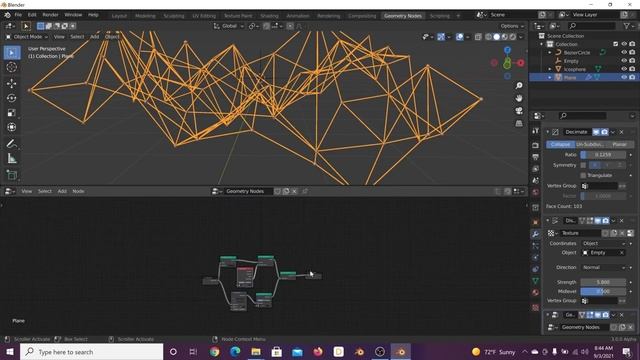Click the Strength value slider
This screenshot has height=360, width=640.
tap(603, 282)
